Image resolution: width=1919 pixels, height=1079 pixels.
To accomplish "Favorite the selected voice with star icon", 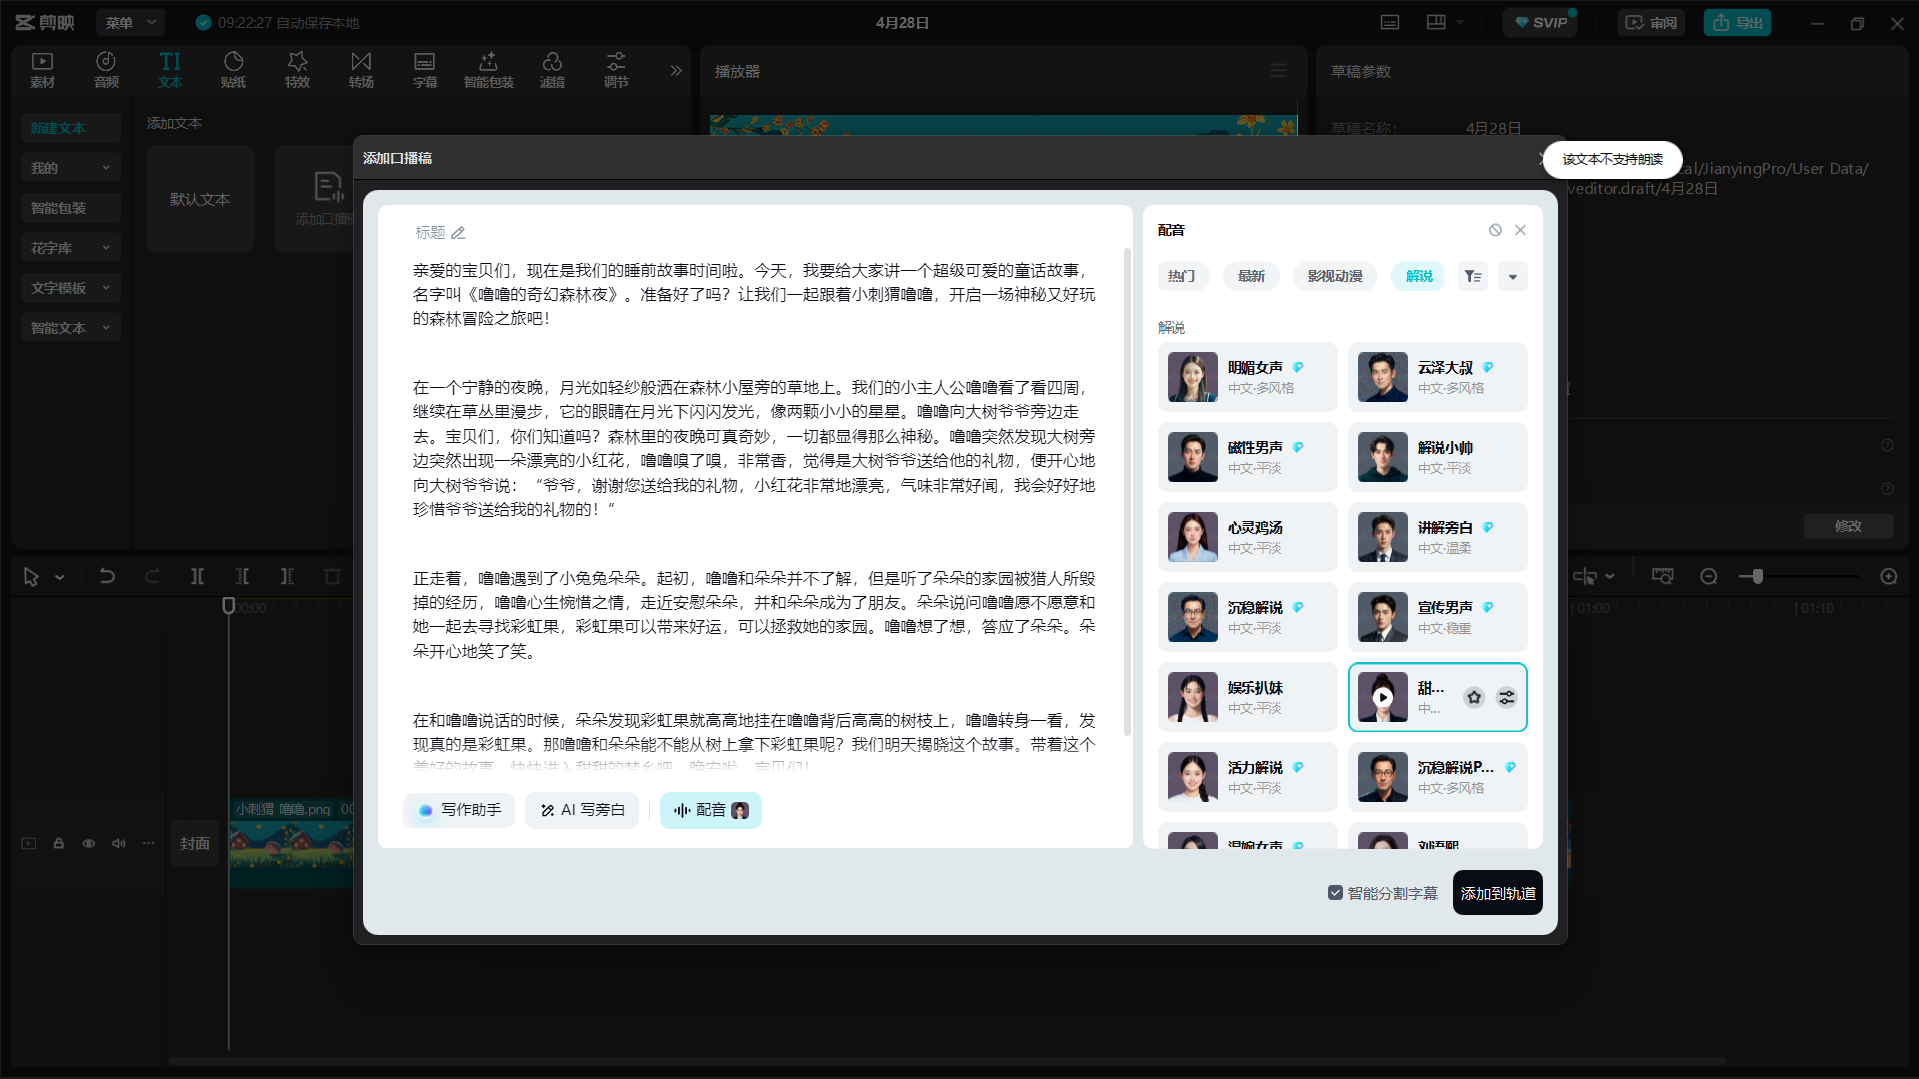I will point(1474,697).
